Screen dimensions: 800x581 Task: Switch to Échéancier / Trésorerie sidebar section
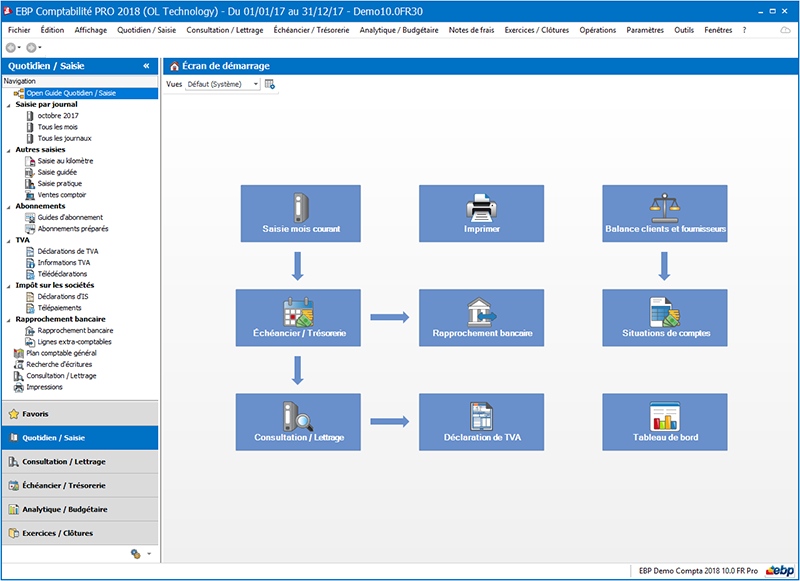click(80, 486)
